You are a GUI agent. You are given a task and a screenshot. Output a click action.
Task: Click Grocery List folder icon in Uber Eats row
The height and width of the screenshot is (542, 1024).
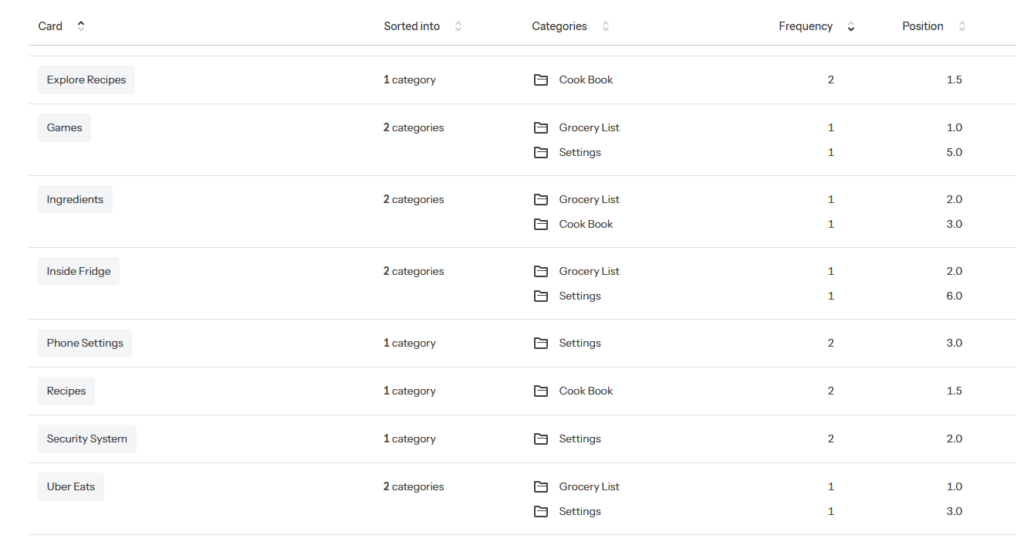[x=541, y=487]
